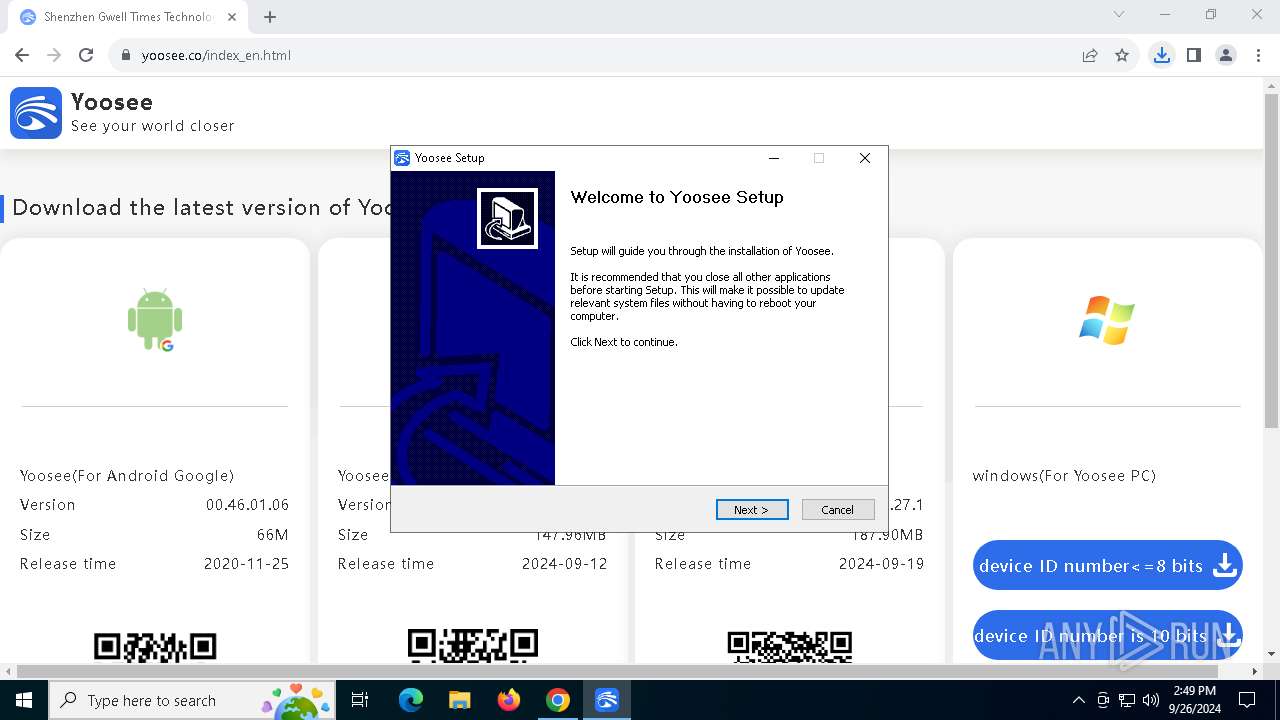Open the Chrome downloads icon

tap(1161, 55)
